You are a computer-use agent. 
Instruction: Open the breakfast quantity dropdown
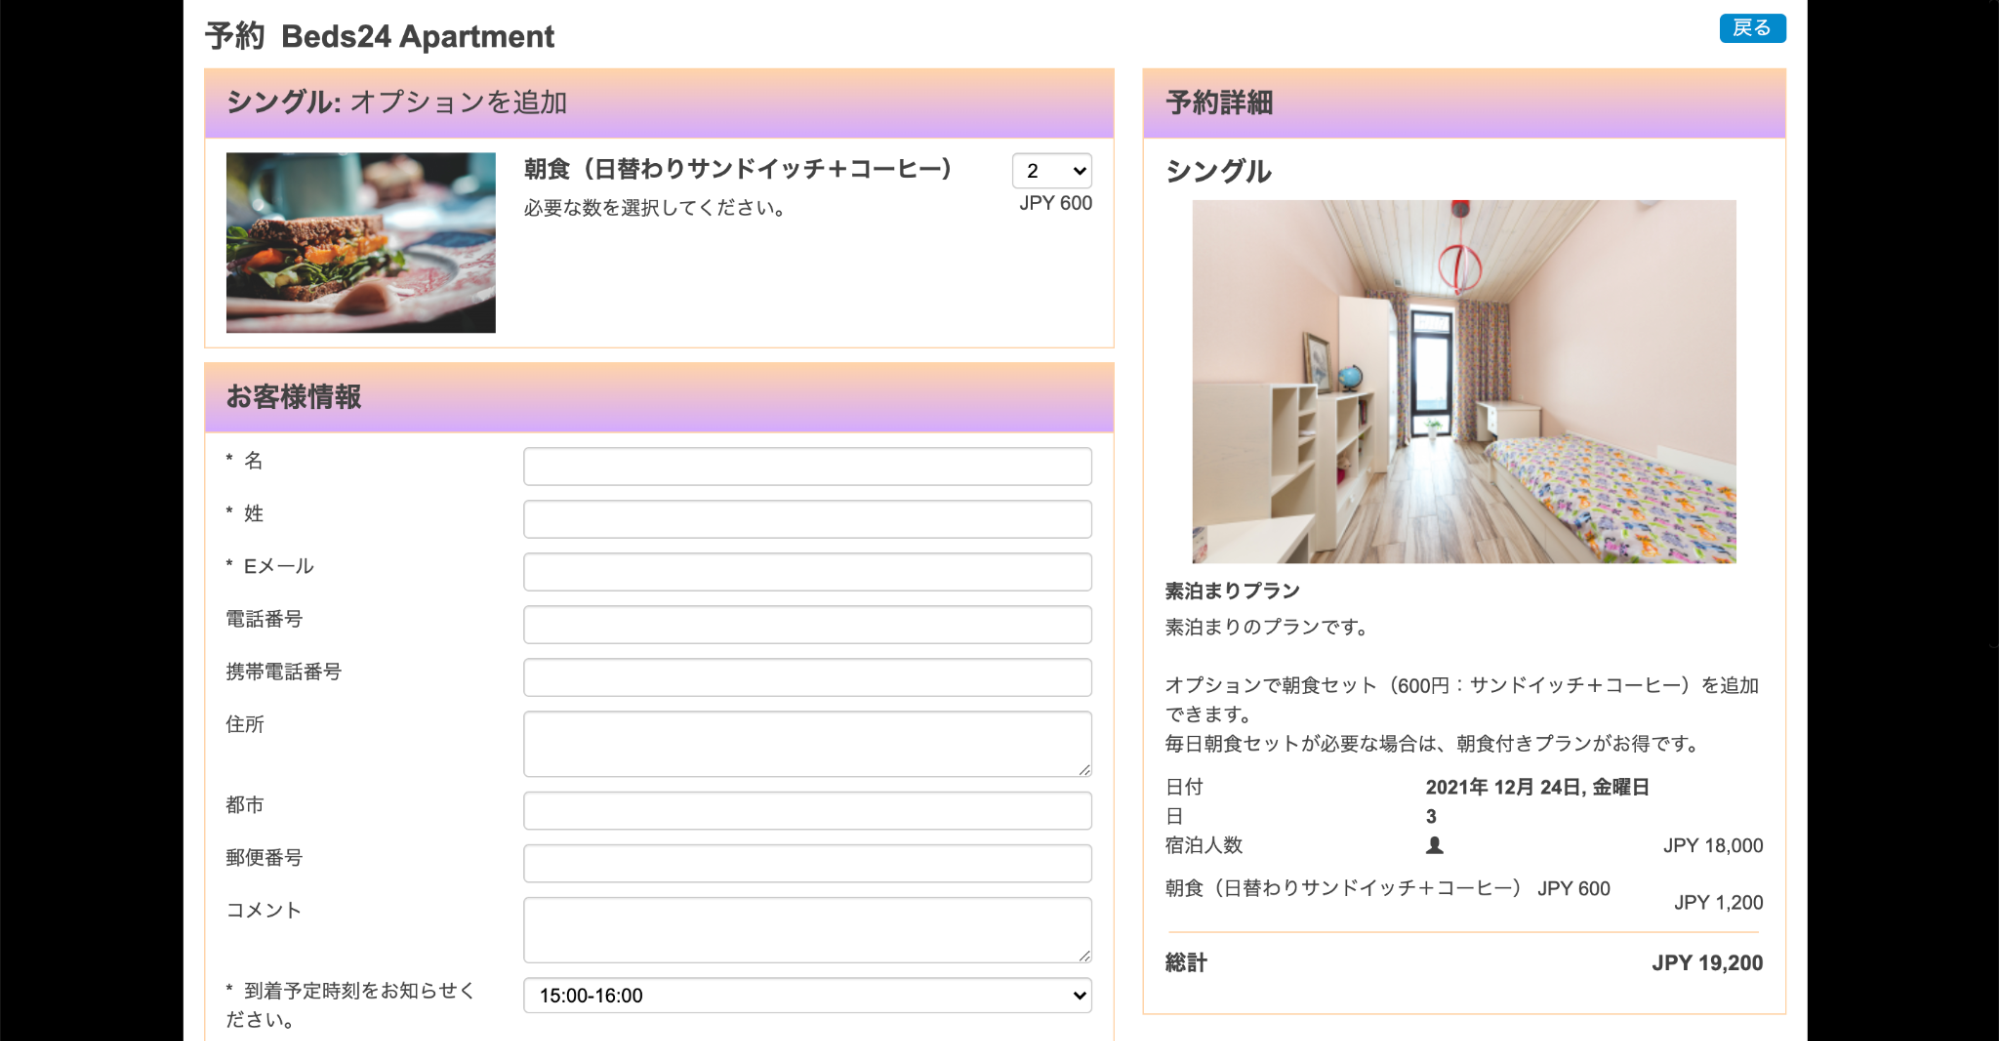pos(1051,171)
